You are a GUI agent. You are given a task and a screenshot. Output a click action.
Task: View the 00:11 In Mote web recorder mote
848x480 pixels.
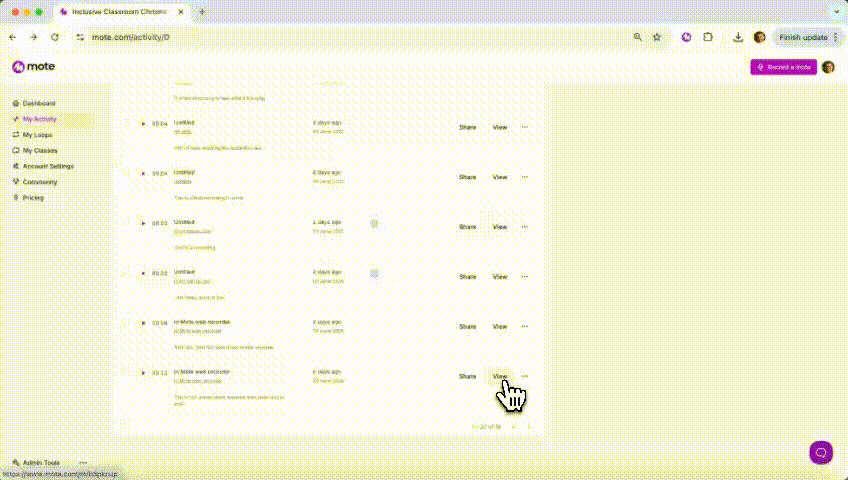click(500, 376)
